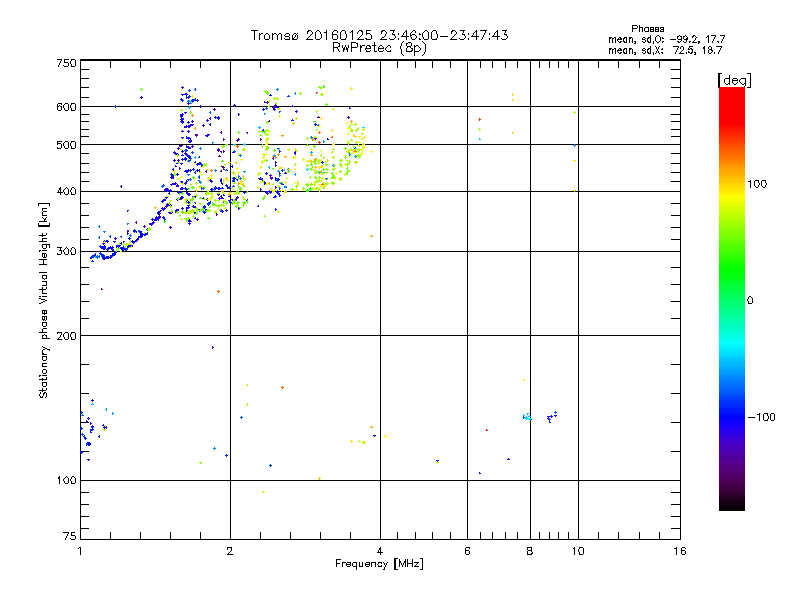
Task: Click the 'mean, sd,O: -99.2, 17.7' line
Action: [666, 39]
